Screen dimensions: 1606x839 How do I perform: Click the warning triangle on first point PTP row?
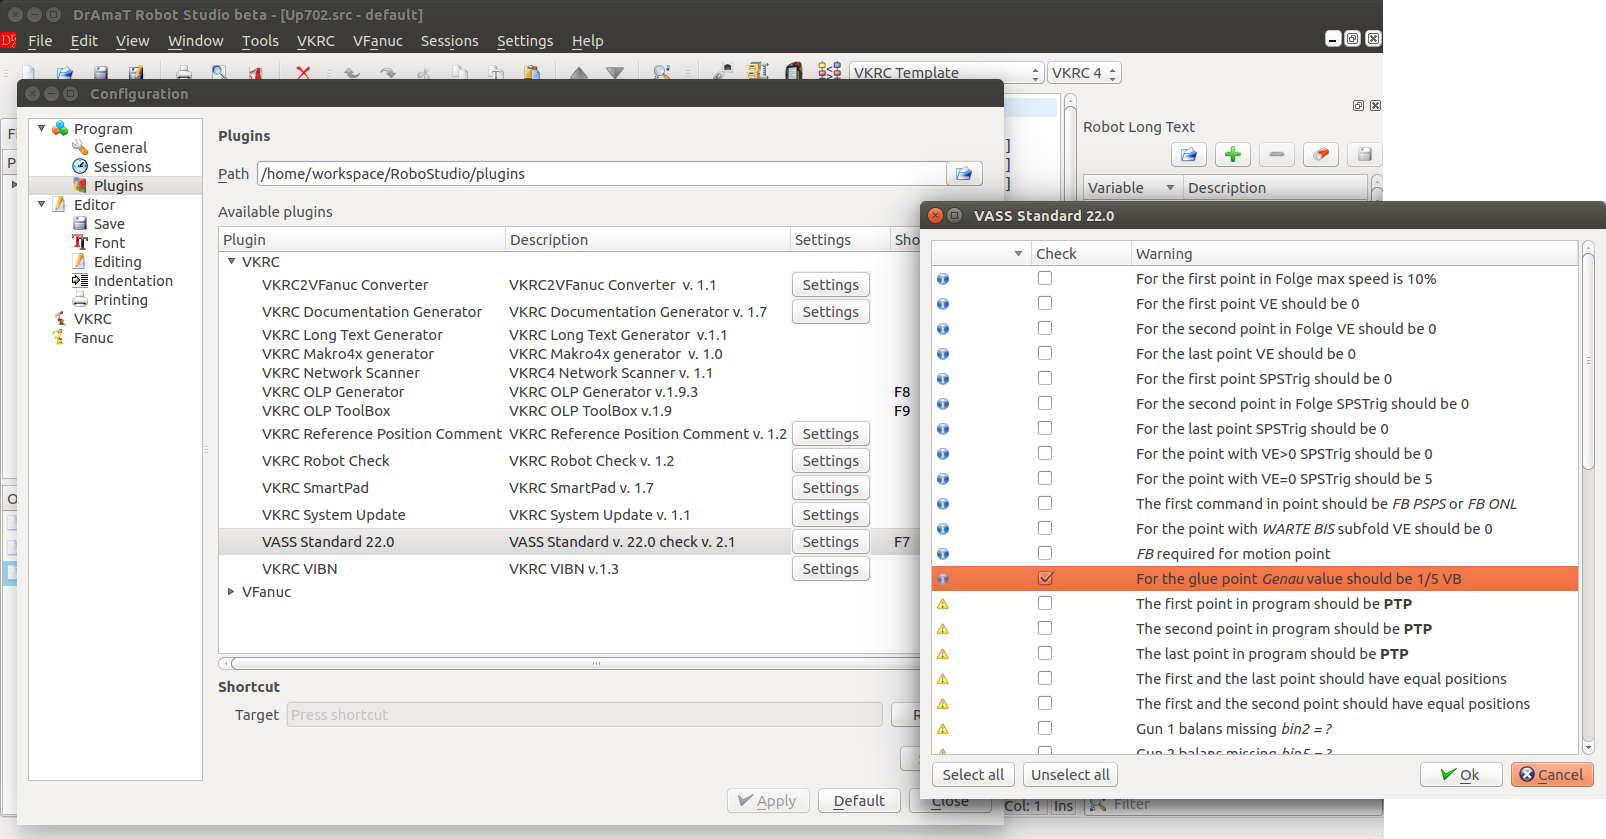(x=942, y=604)
